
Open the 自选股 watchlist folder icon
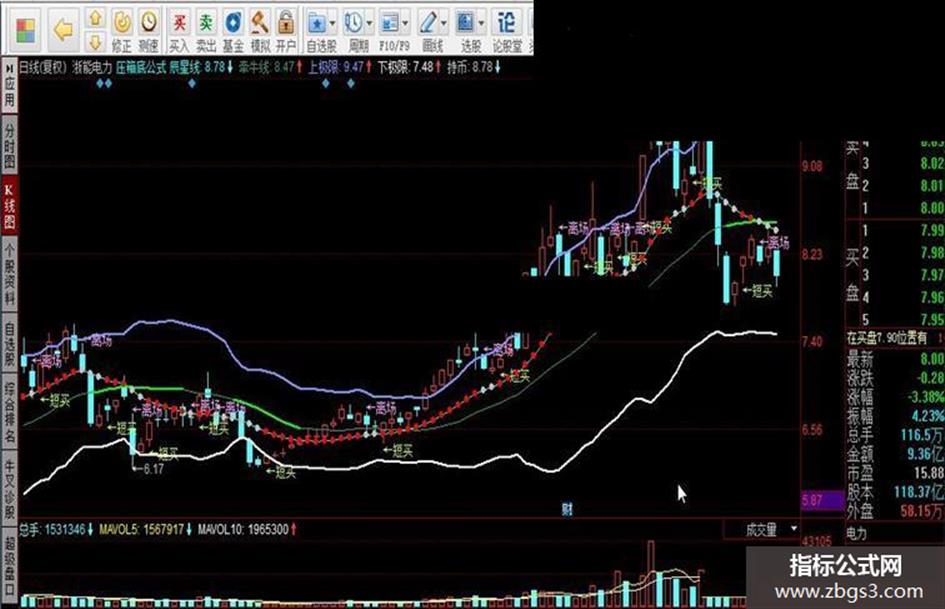click(317, 24)
